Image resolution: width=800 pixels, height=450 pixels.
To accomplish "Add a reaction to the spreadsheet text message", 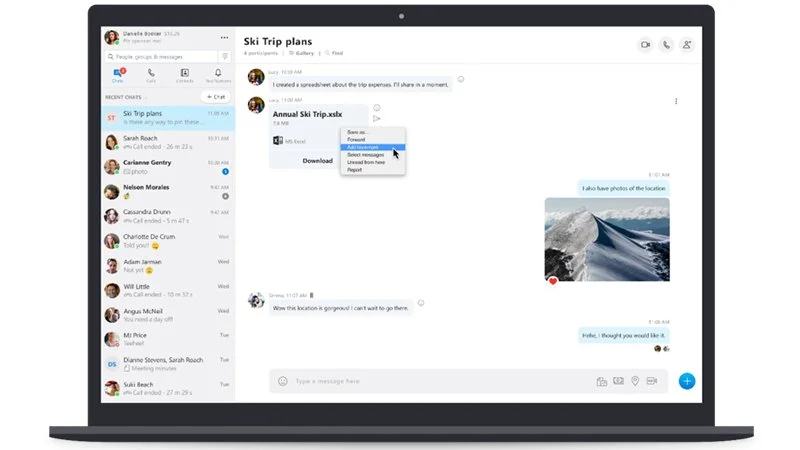I will pos(461,79).
